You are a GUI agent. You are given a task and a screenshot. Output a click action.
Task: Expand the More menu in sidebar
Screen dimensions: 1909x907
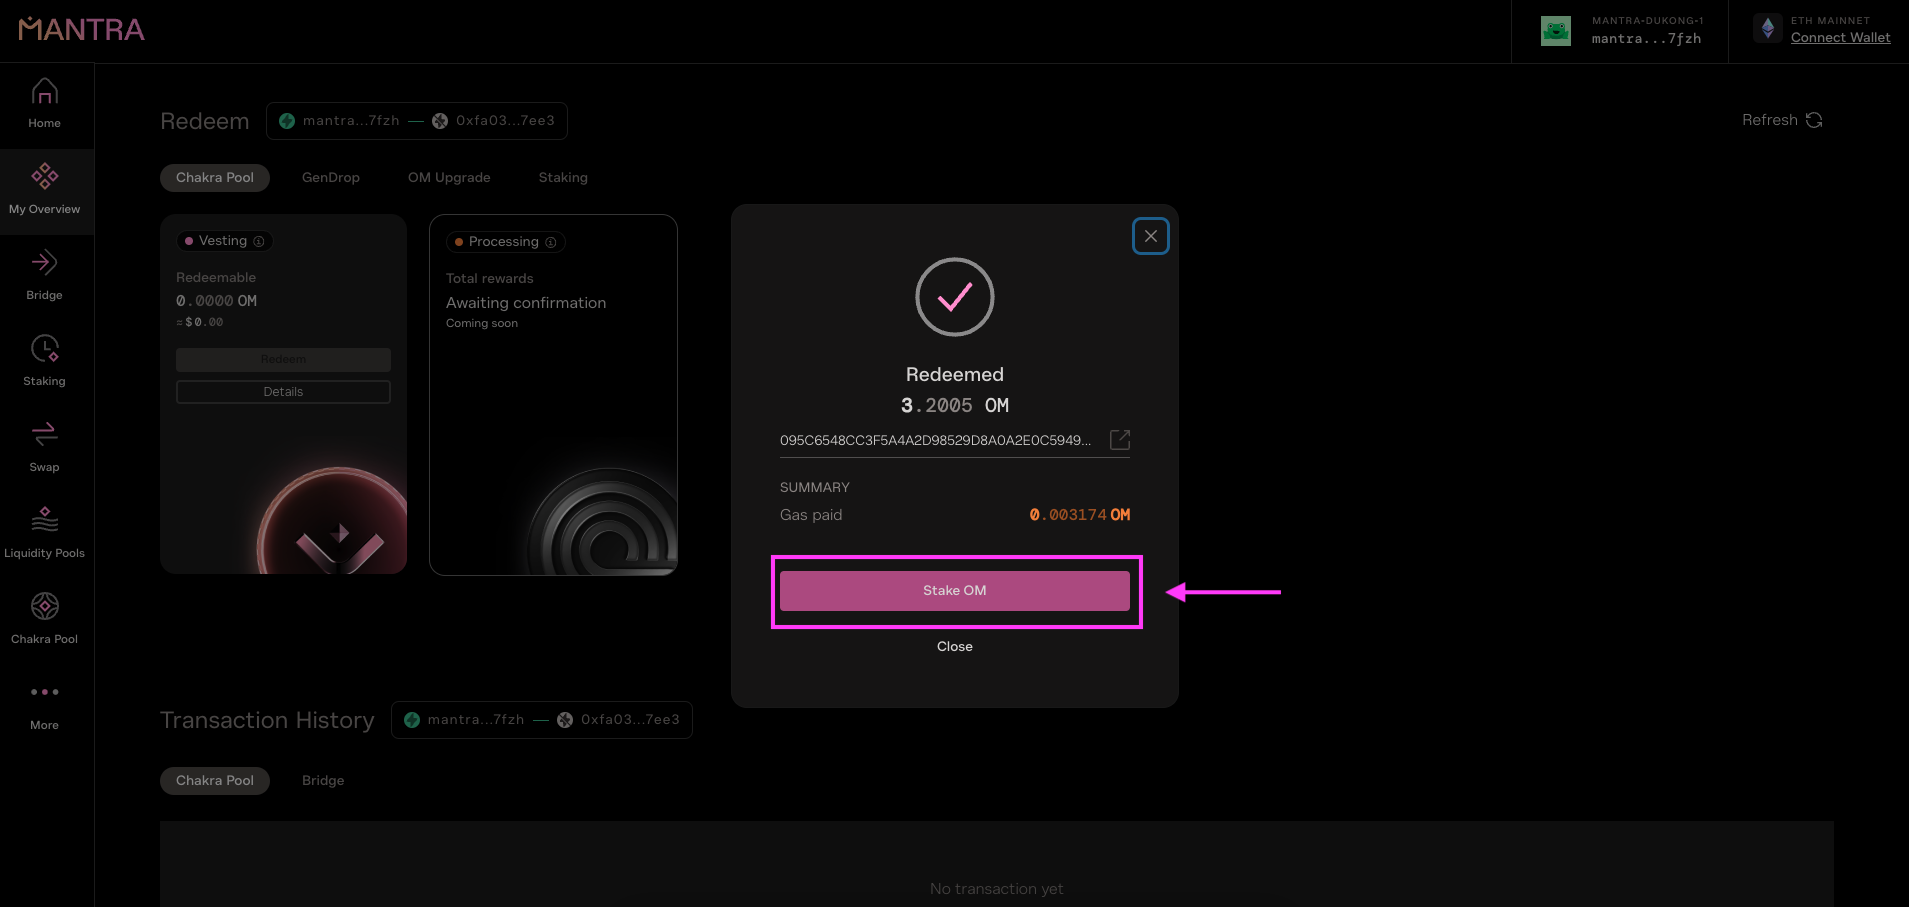tap(44, 706)
